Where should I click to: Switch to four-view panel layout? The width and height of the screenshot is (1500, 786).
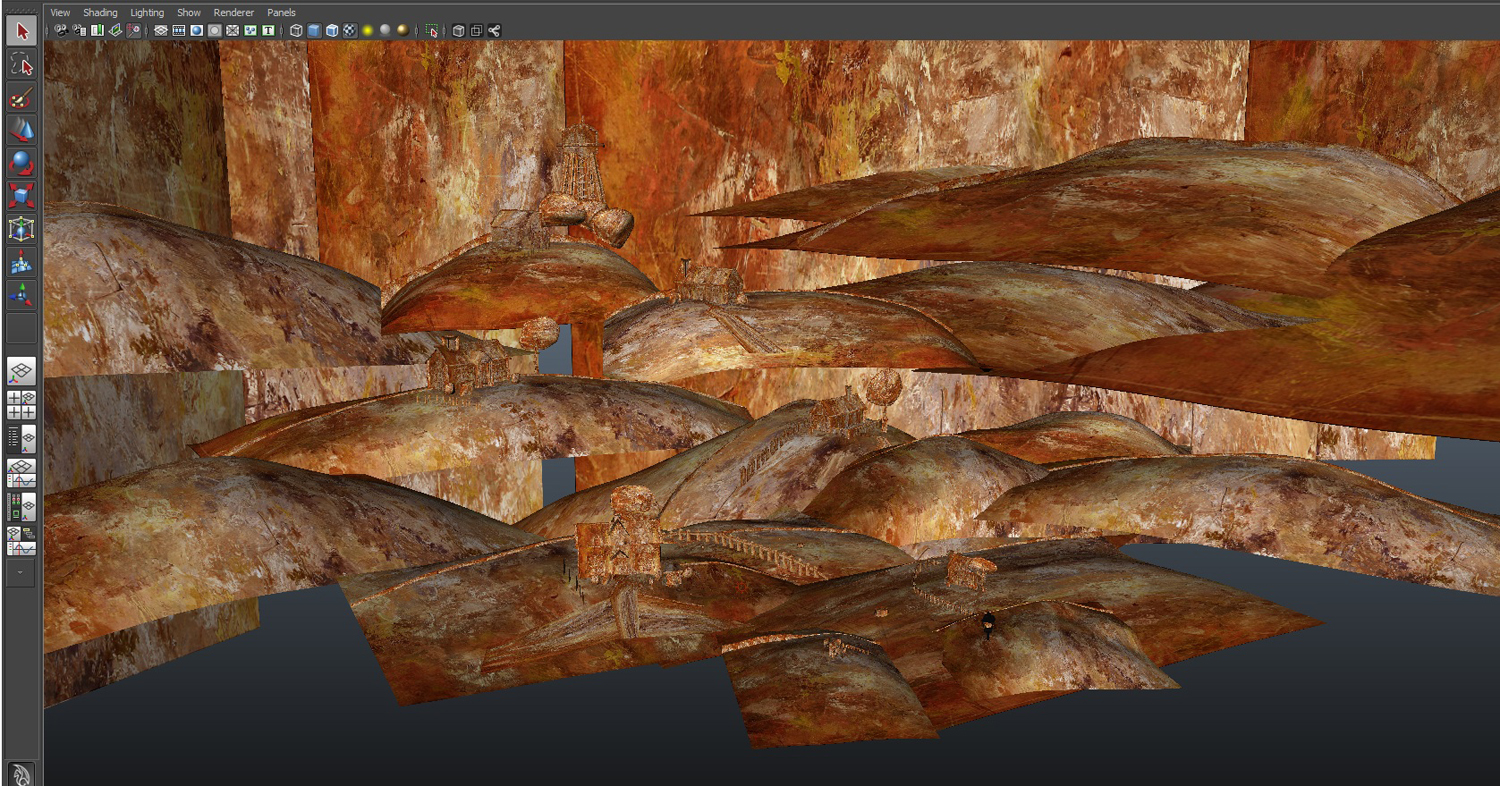click(x=21, y=405)
